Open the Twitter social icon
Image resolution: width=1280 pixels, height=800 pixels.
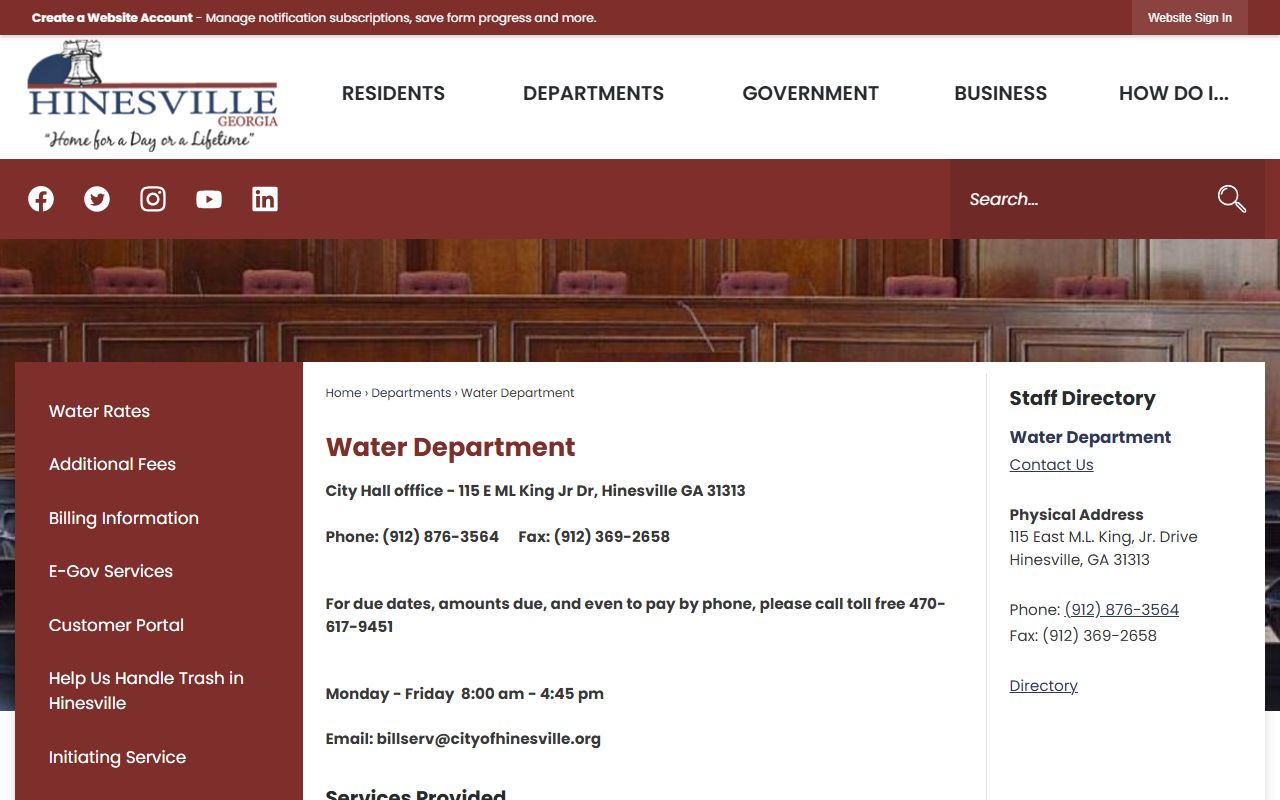[x=97, y=199]
